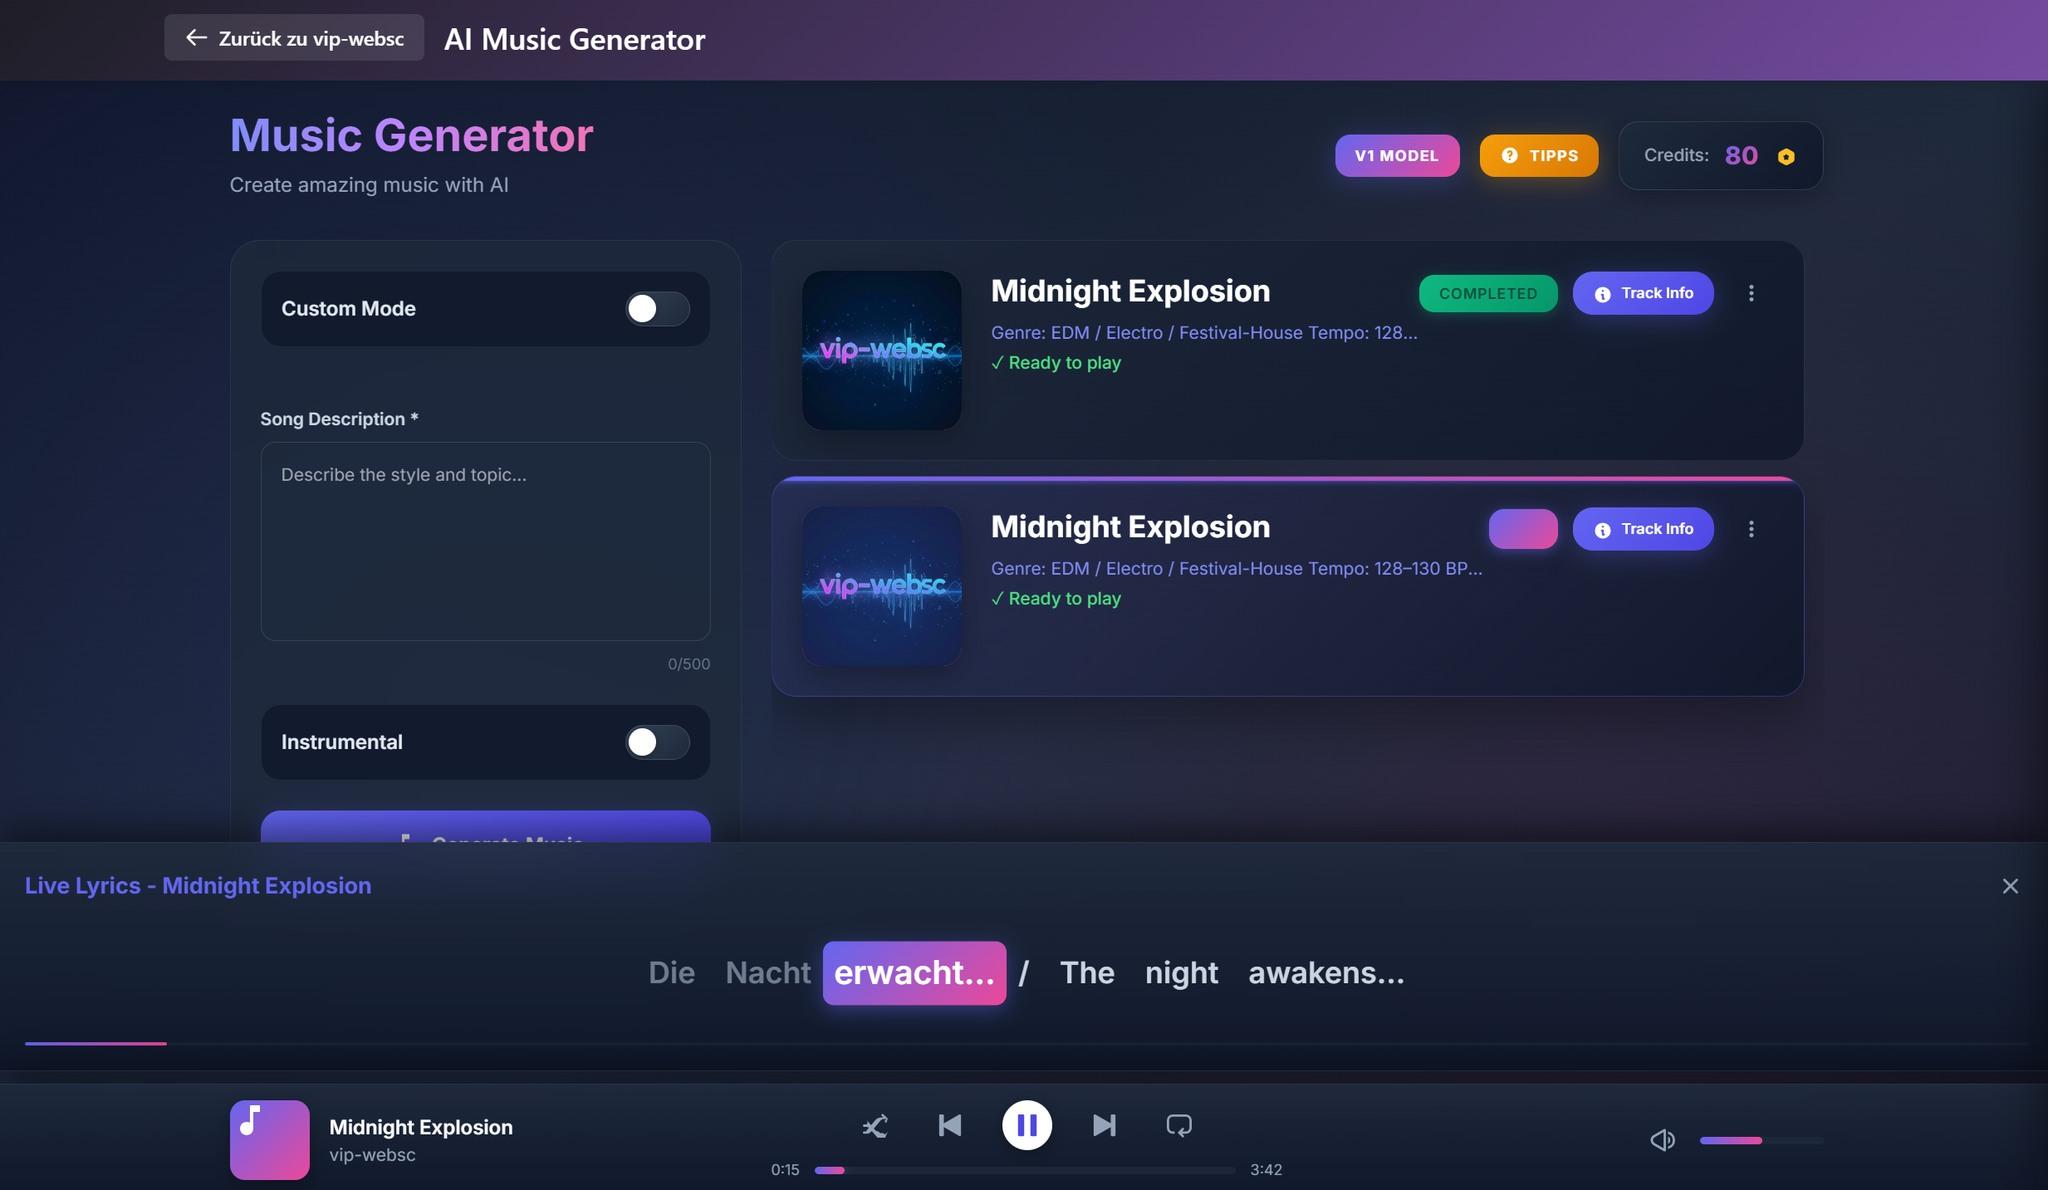
Task: Toggle repeat mode in player
Action: tap(1179, 1126)
